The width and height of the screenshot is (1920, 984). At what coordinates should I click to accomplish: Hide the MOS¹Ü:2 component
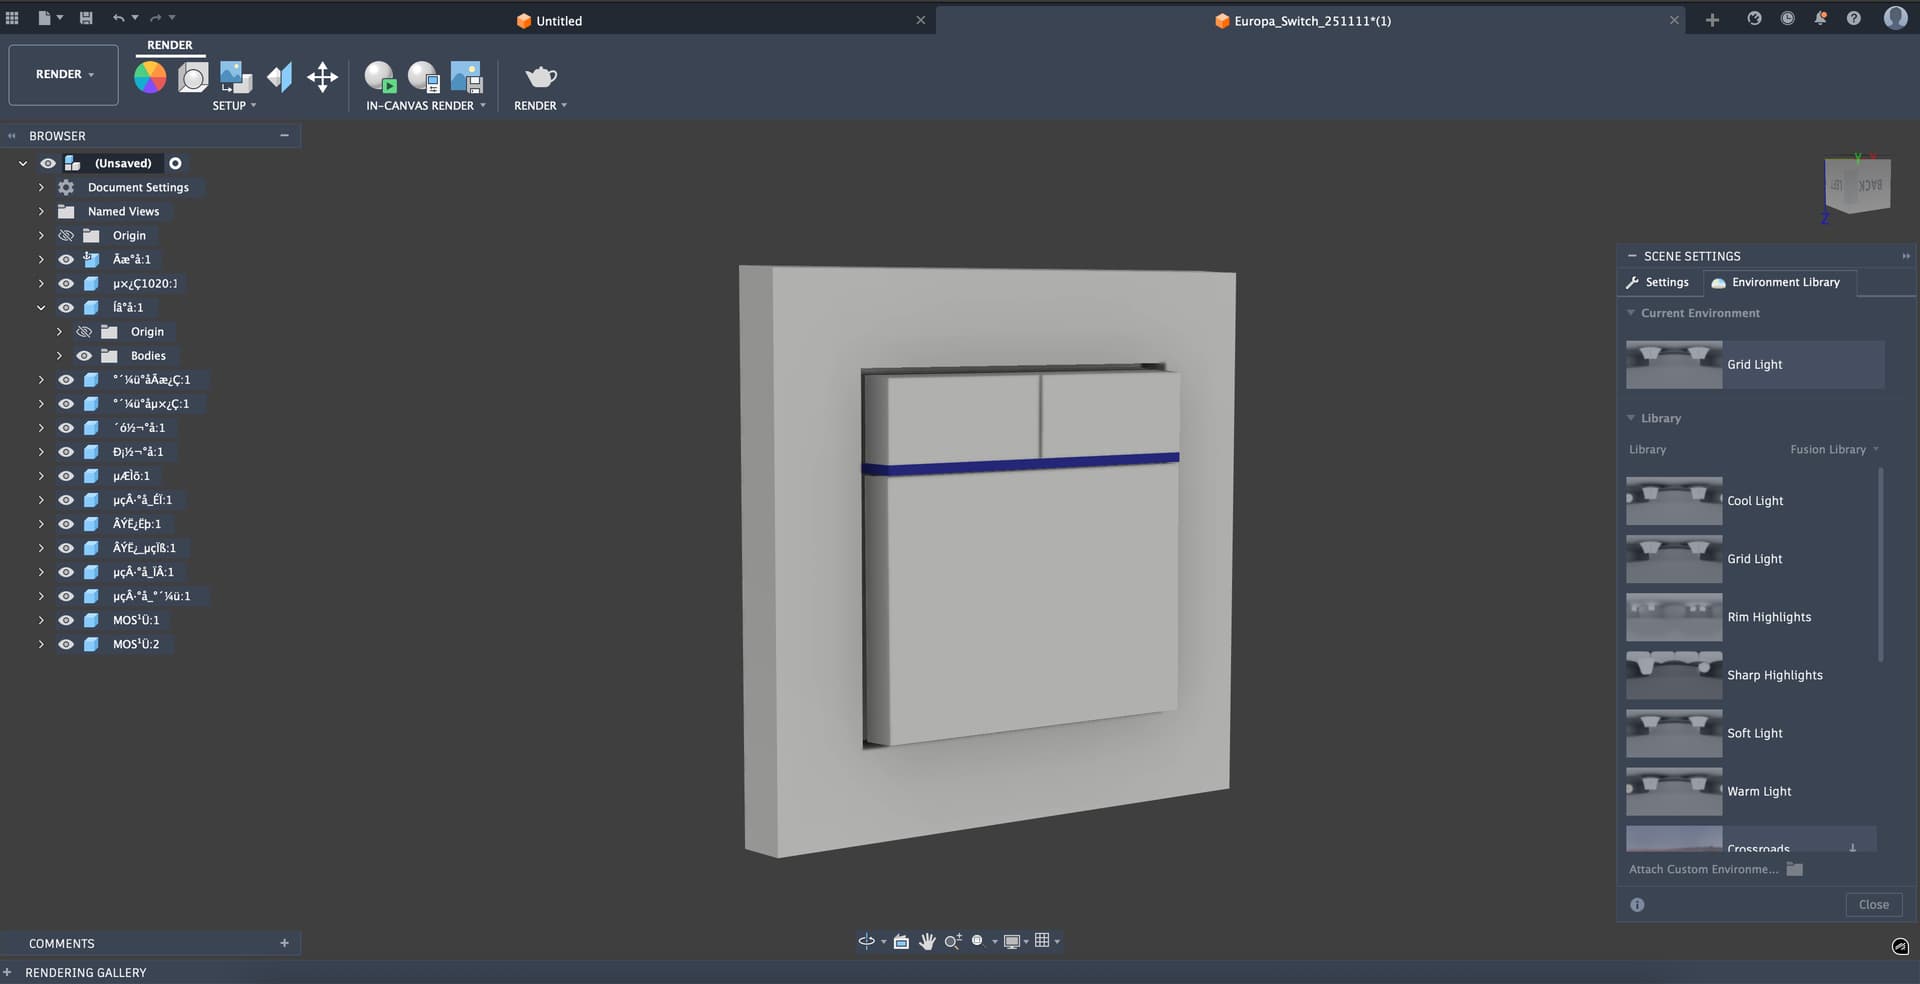(66, 645)
